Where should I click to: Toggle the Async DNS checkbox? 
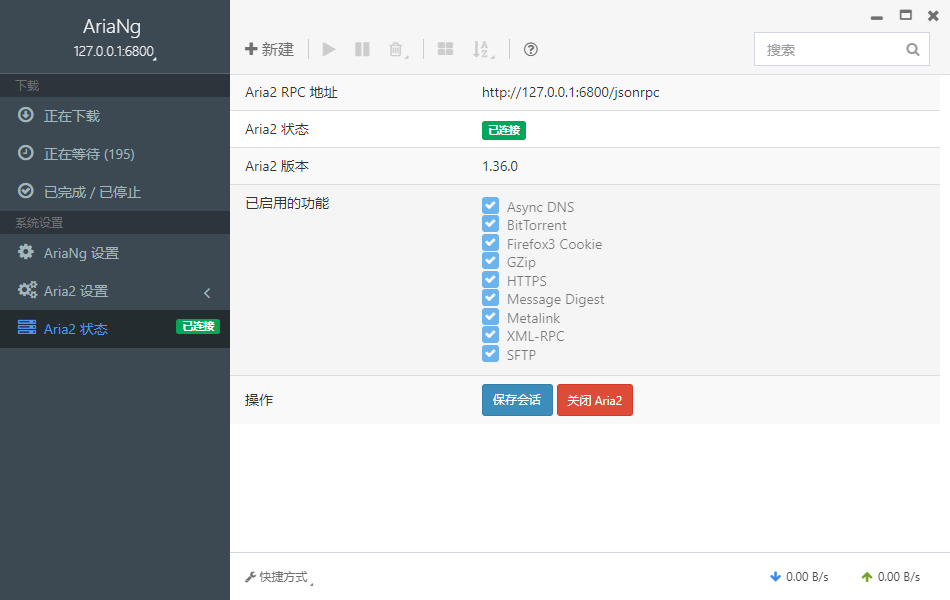[490, 206]
